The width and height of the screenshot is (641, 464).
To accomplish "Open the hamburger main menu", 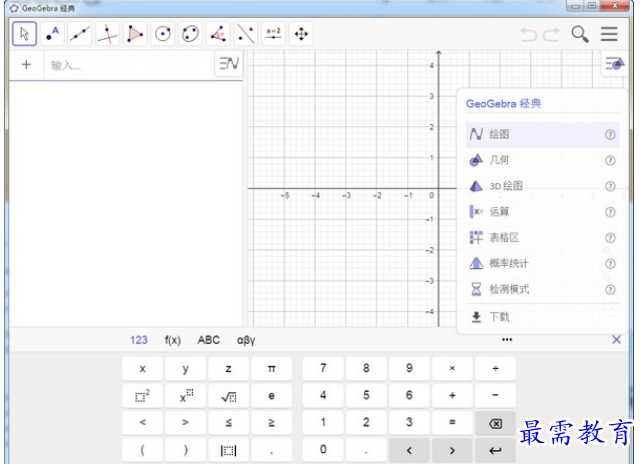I will click(x=609, y=34).
